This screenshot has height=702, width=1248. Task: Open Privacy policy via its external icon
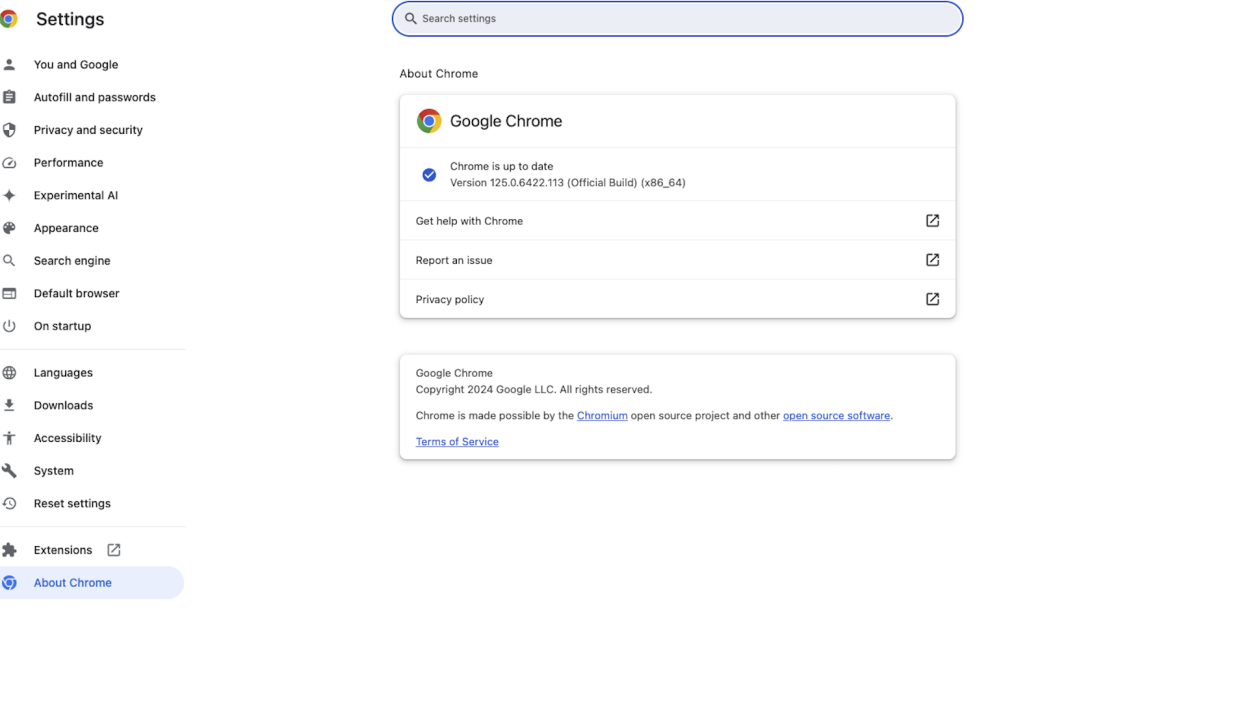pyautogui.click(x=932, y=299)
